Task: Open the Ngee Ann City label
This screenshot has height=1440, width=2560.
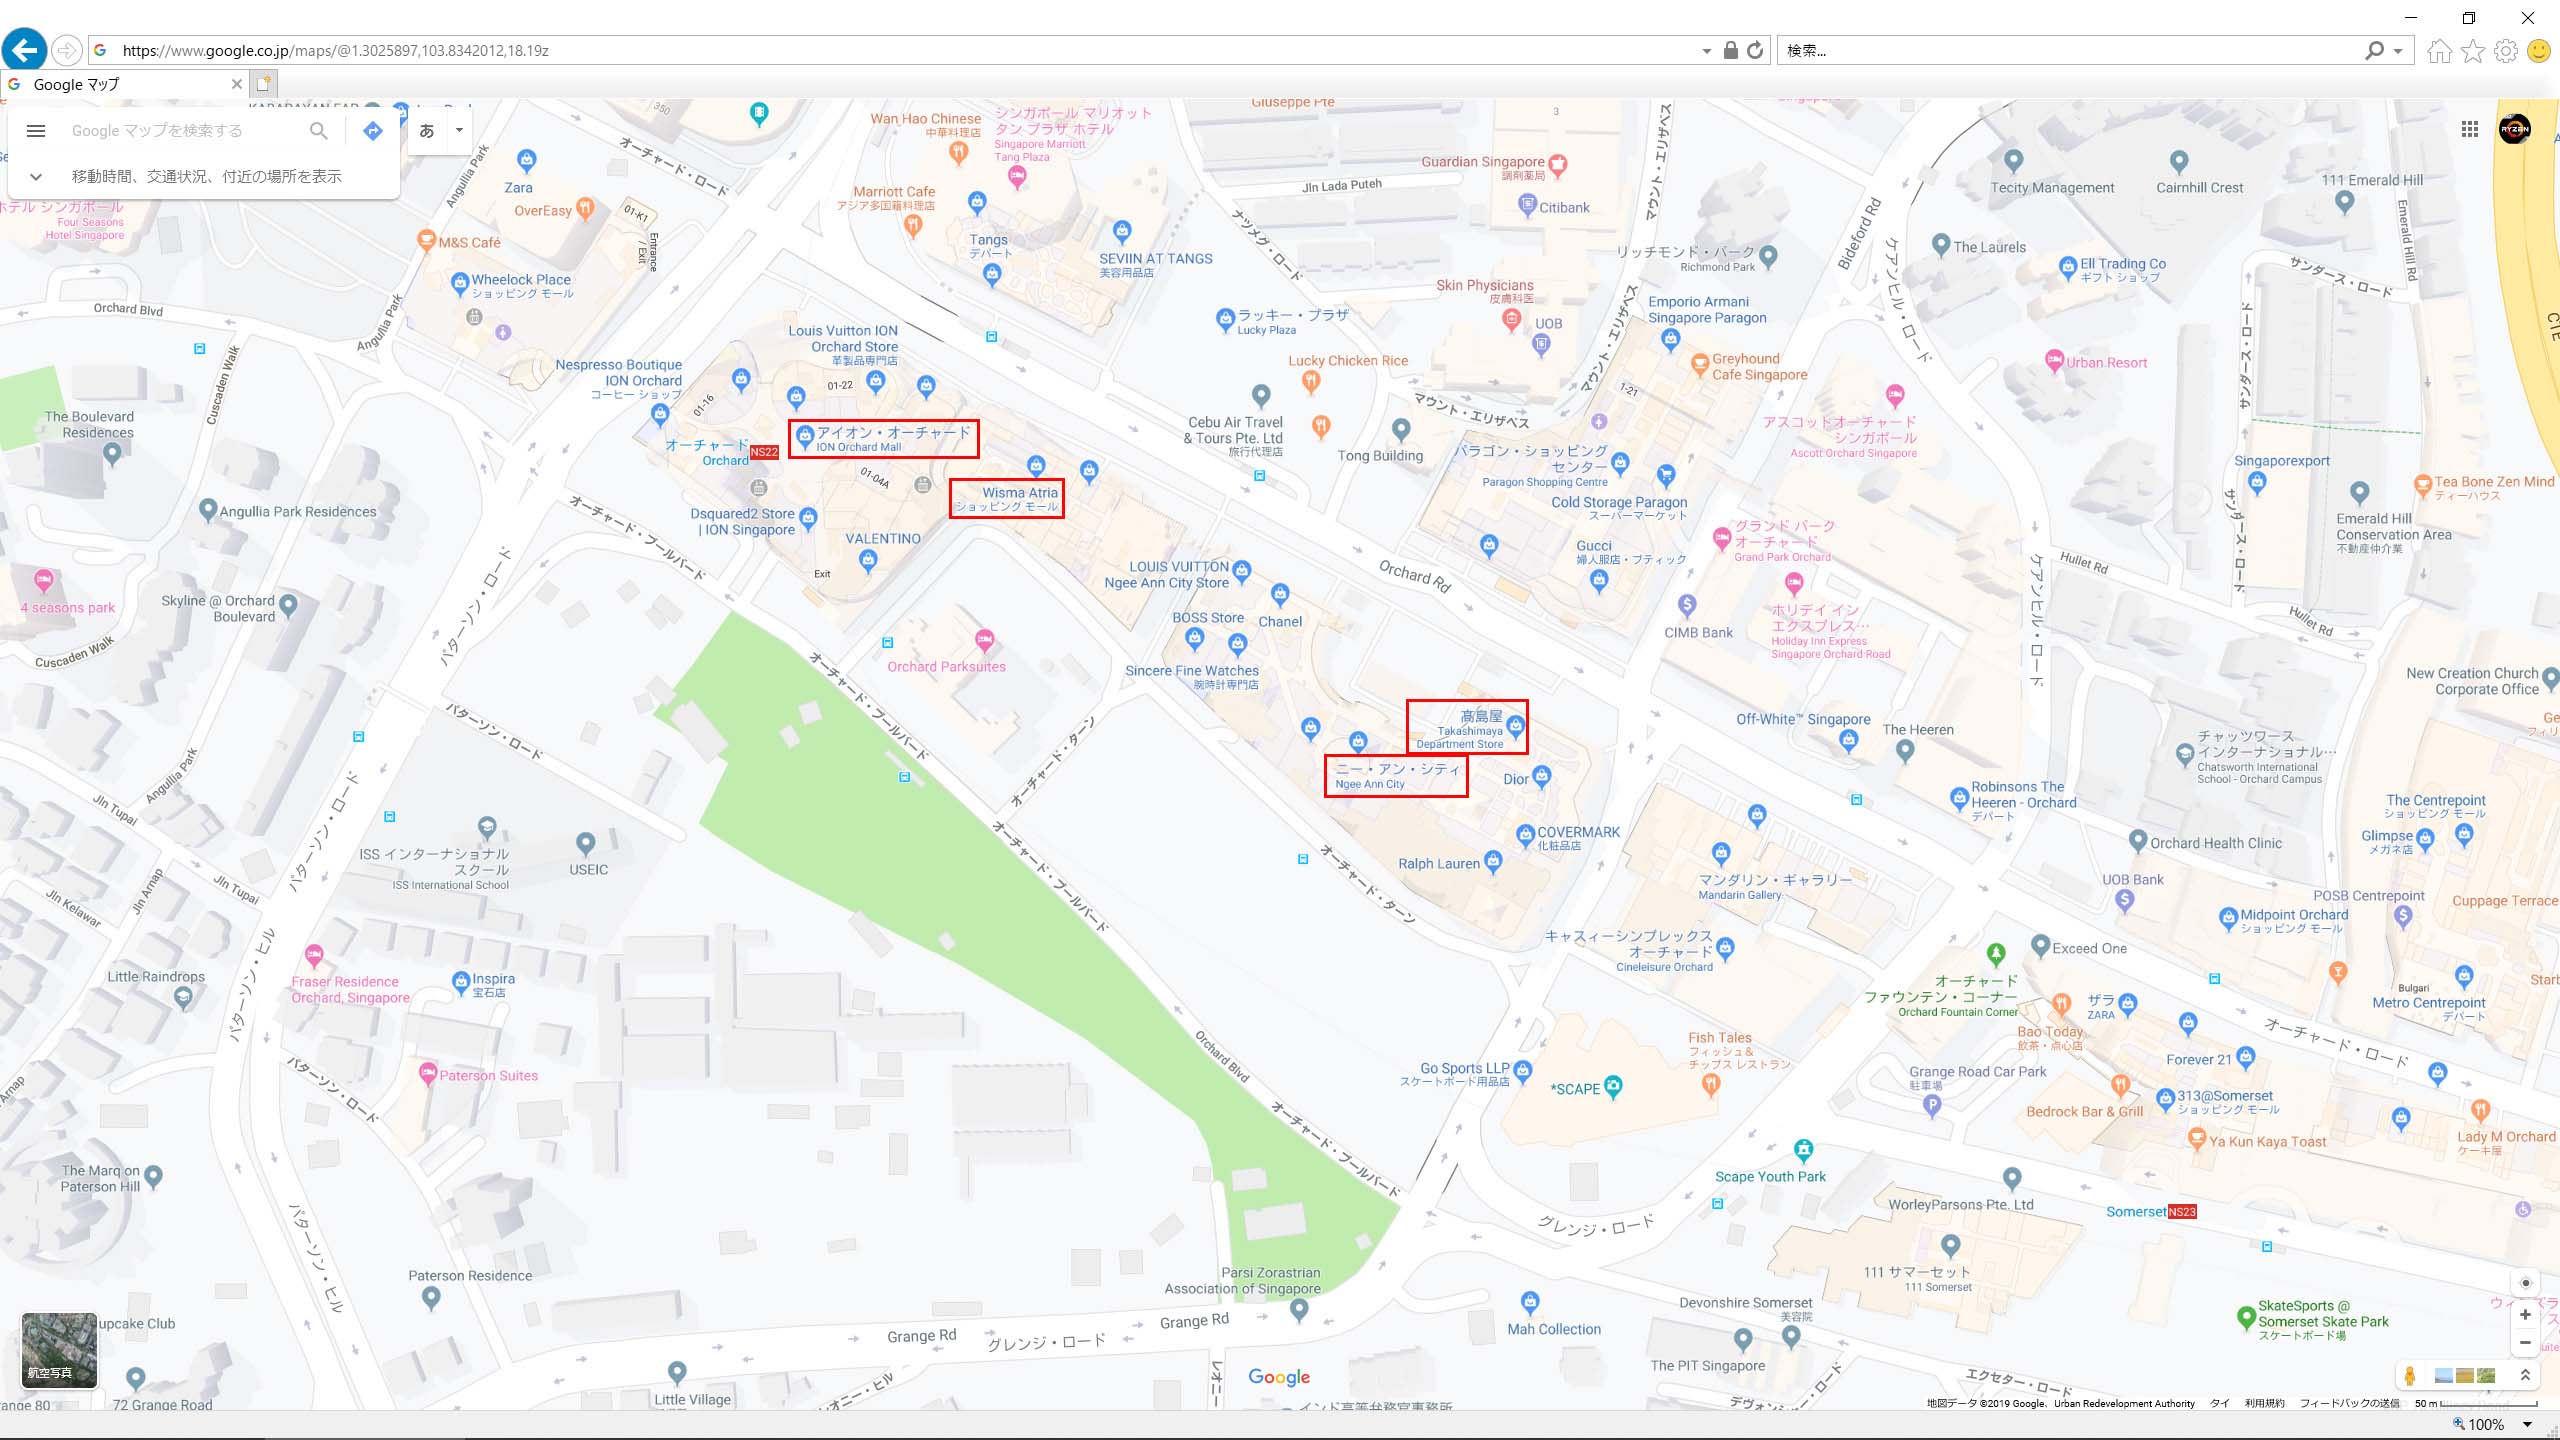Action: (x=1396, y=775)
